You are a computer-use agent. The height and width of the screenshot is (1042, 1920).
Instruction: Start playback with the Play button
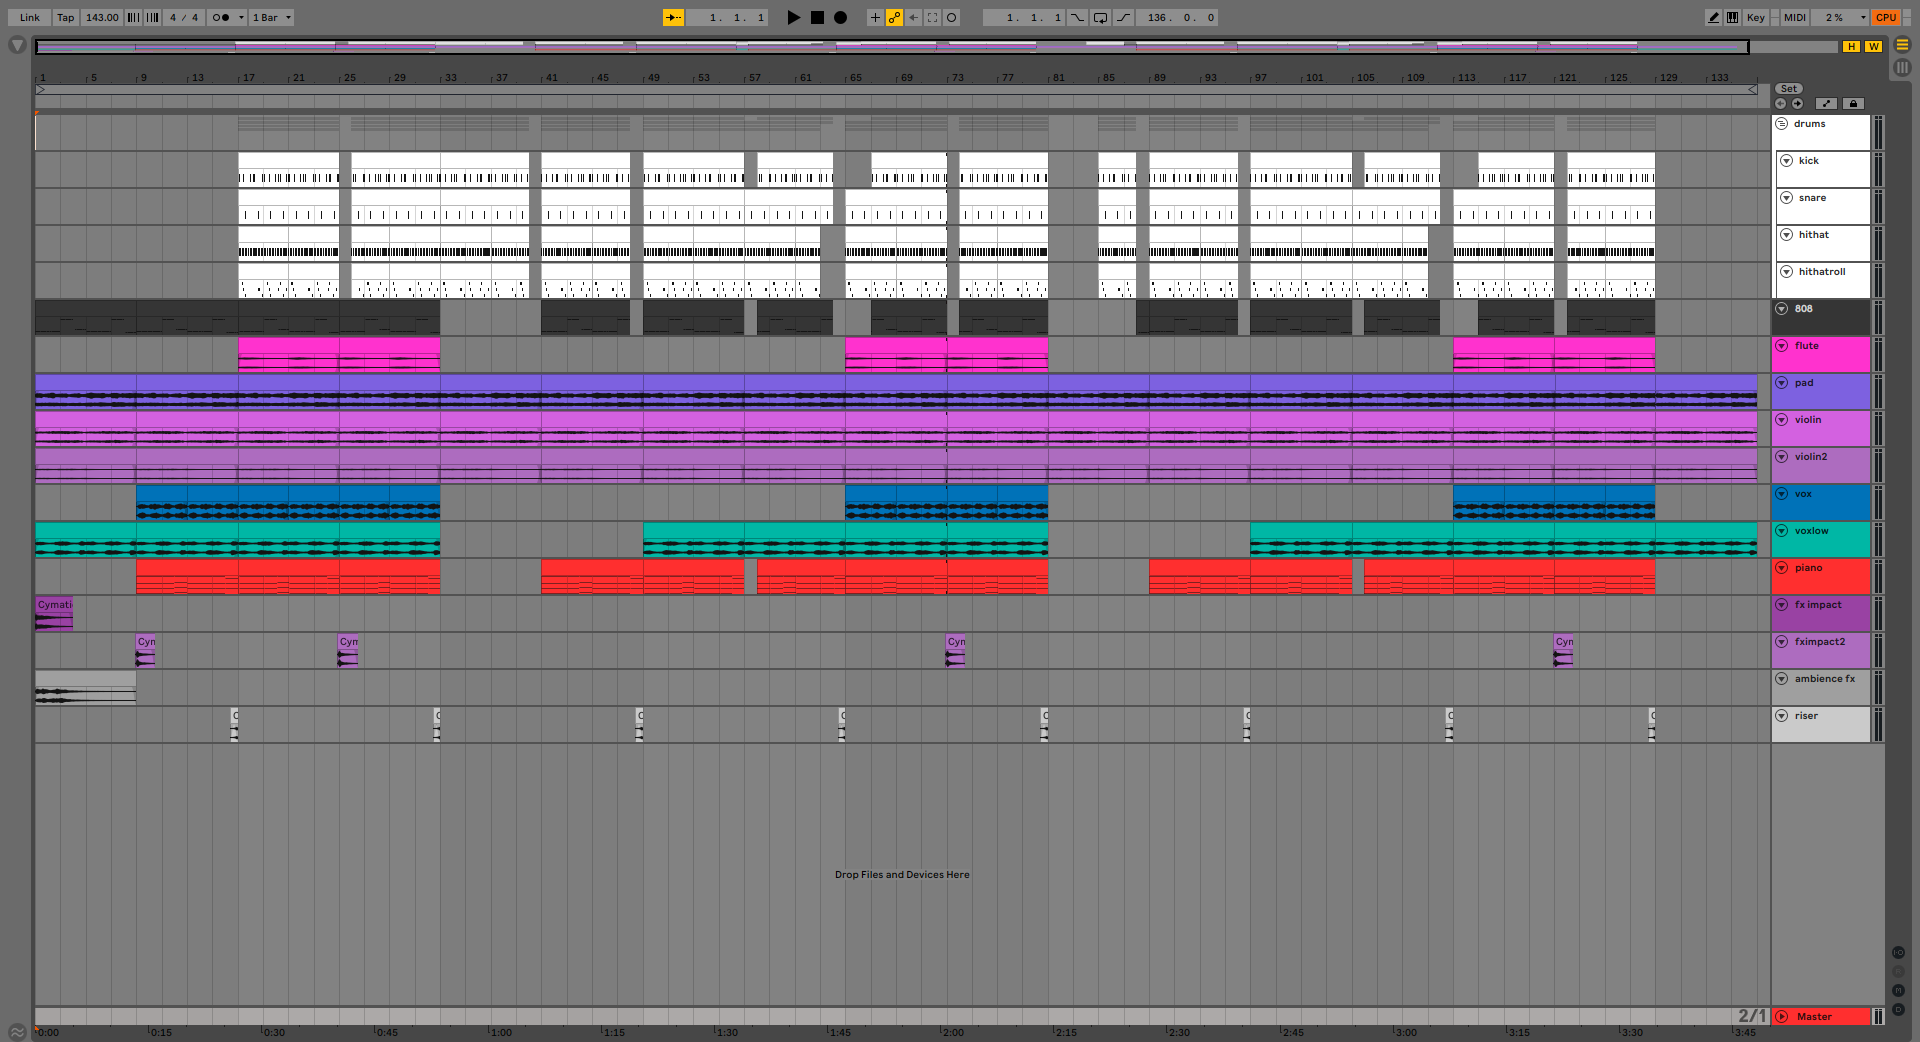[794, 17]
